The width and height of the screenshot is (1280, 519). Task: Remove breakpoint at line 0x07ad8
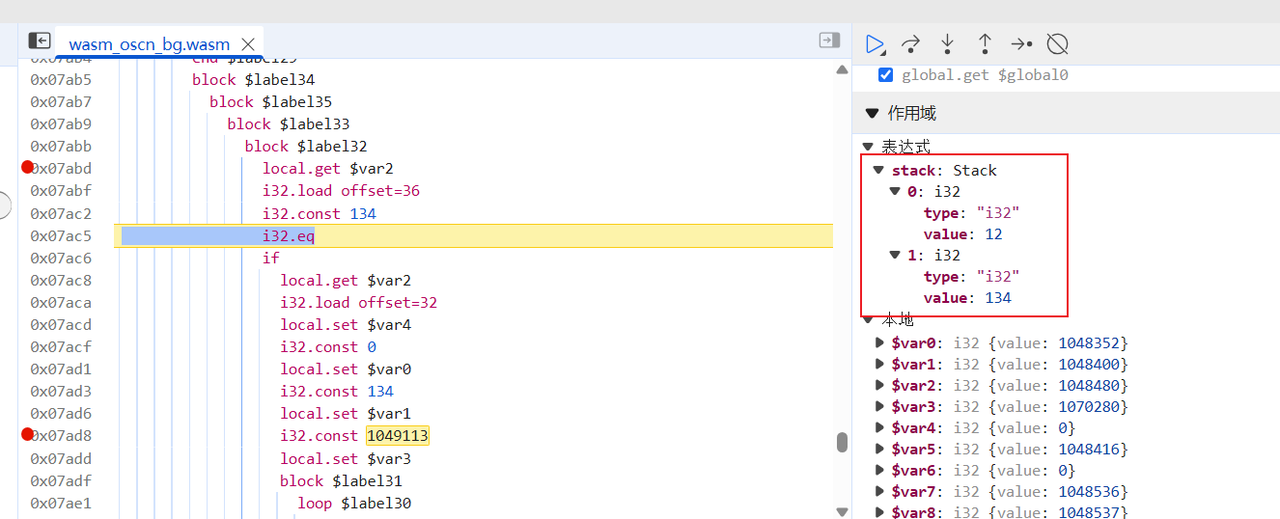[27, 435]
